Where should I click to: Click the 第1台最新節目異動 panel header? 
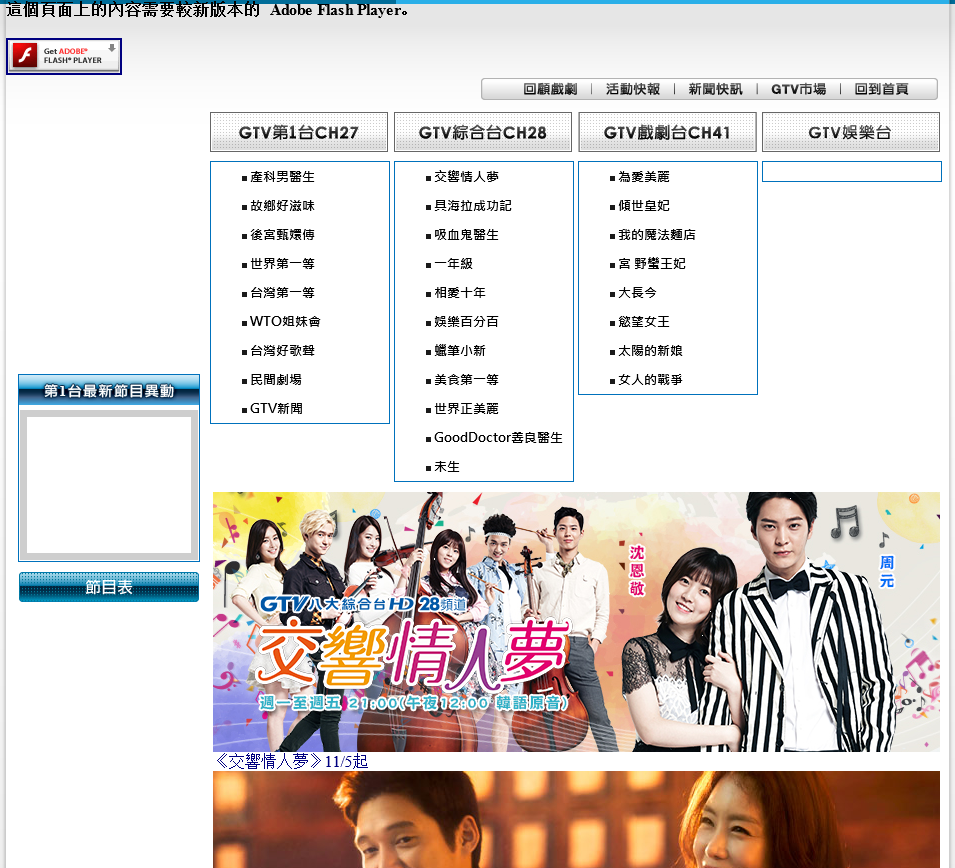pyautogui.click(x=109, y=390)
